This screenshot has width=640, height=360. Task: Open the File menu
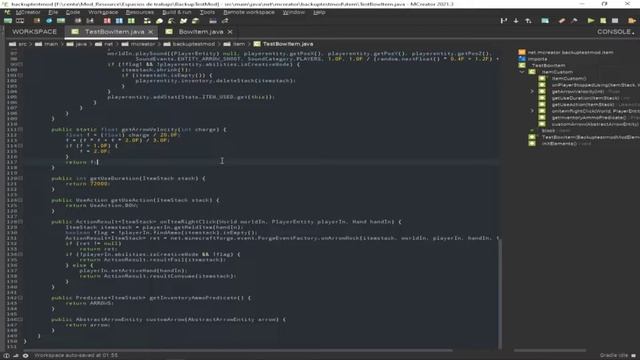click(x=53, y=12)
